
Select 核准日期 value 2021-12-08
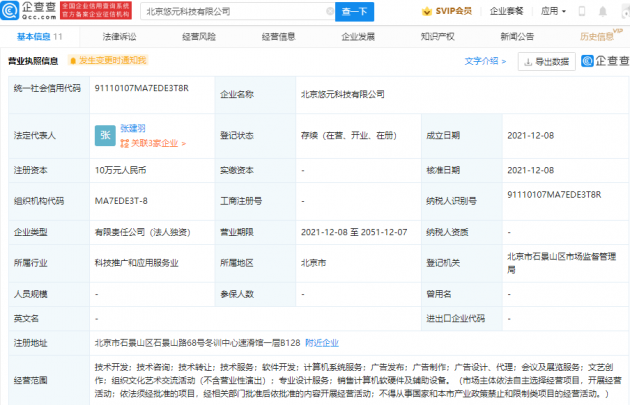(x=530, y=170)
